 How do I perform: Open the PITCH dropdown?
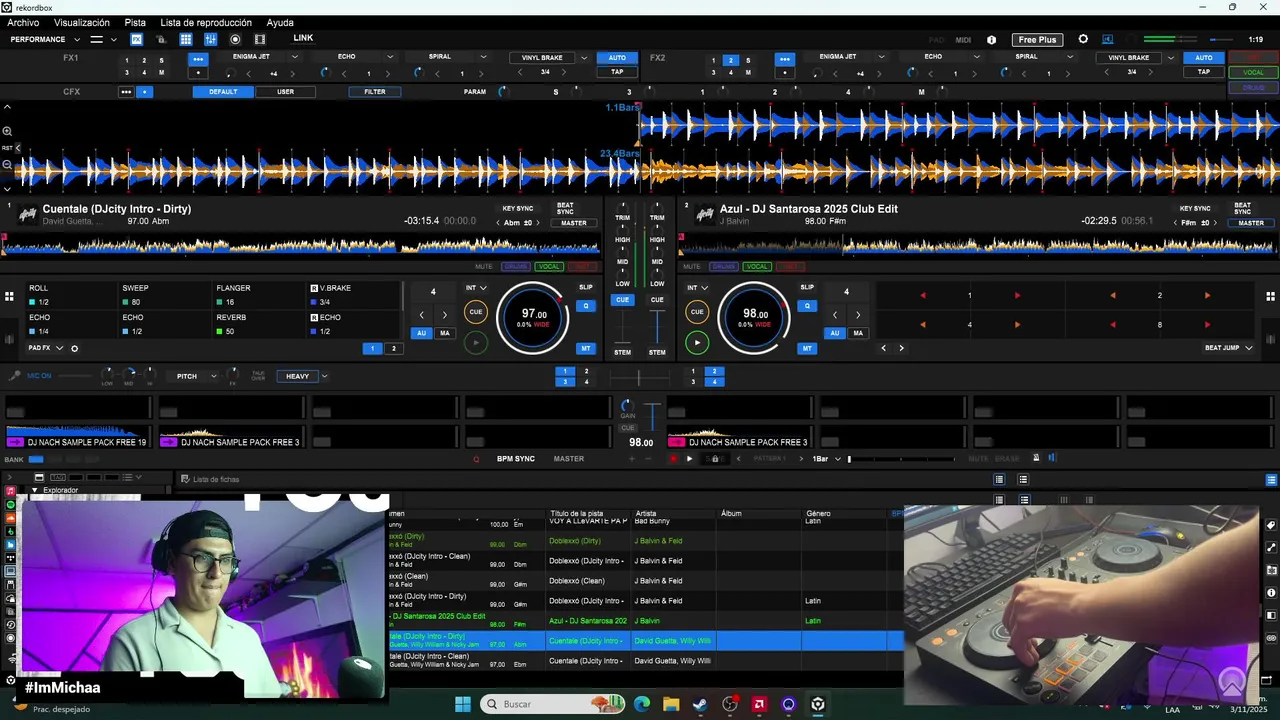pos(213,376)
